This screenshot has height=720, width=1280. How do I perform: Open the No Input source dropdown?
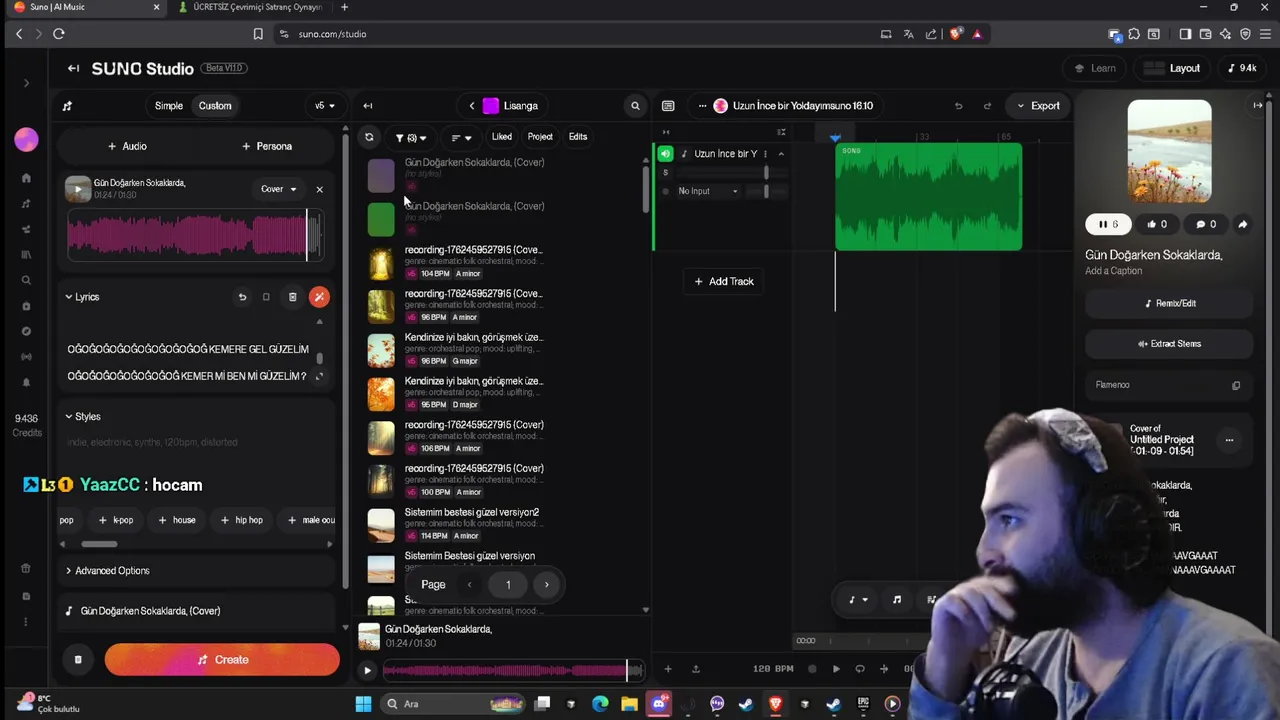(x=708, y=191)
